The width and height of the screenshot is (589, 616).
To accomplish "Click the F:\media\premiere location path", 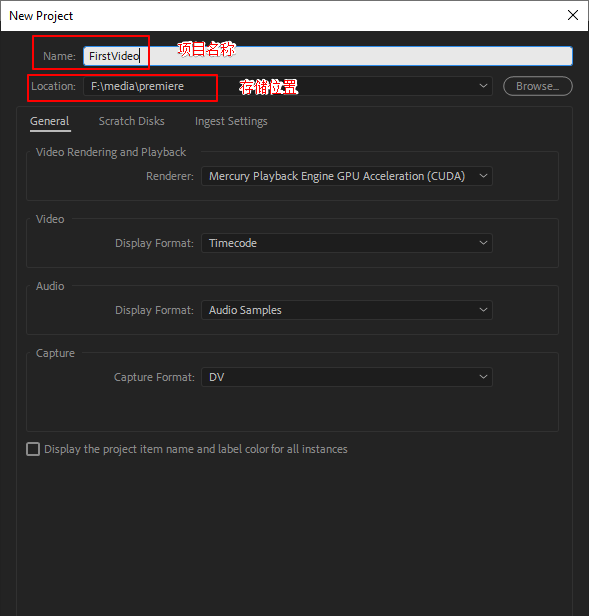I will (137, 86).
